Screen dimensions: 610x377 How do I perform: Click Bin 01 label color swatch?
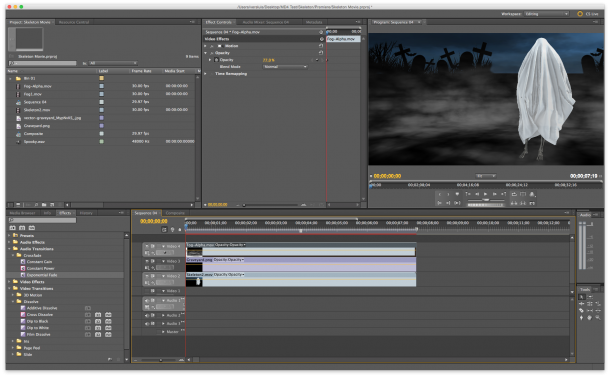[102, 78]
